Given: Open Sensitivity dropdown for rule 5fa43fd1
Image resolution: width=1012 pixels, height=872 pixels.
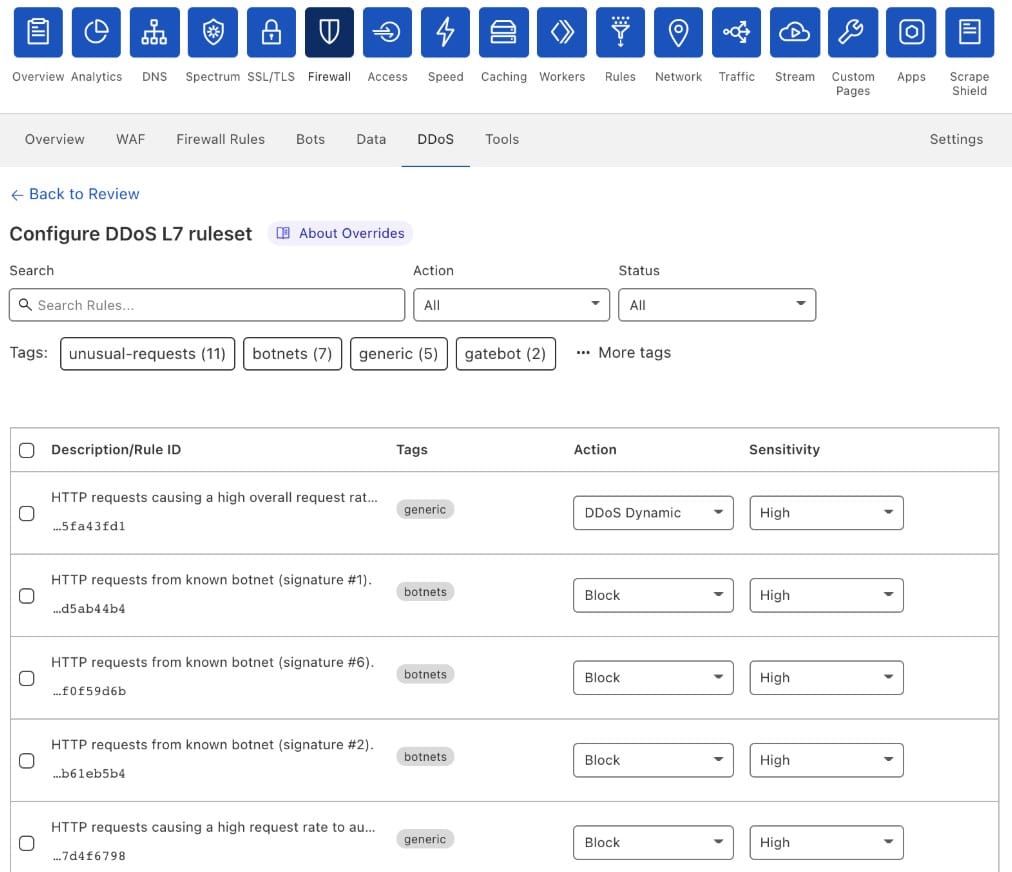Looking at the screenshot, I should point(826,512).
